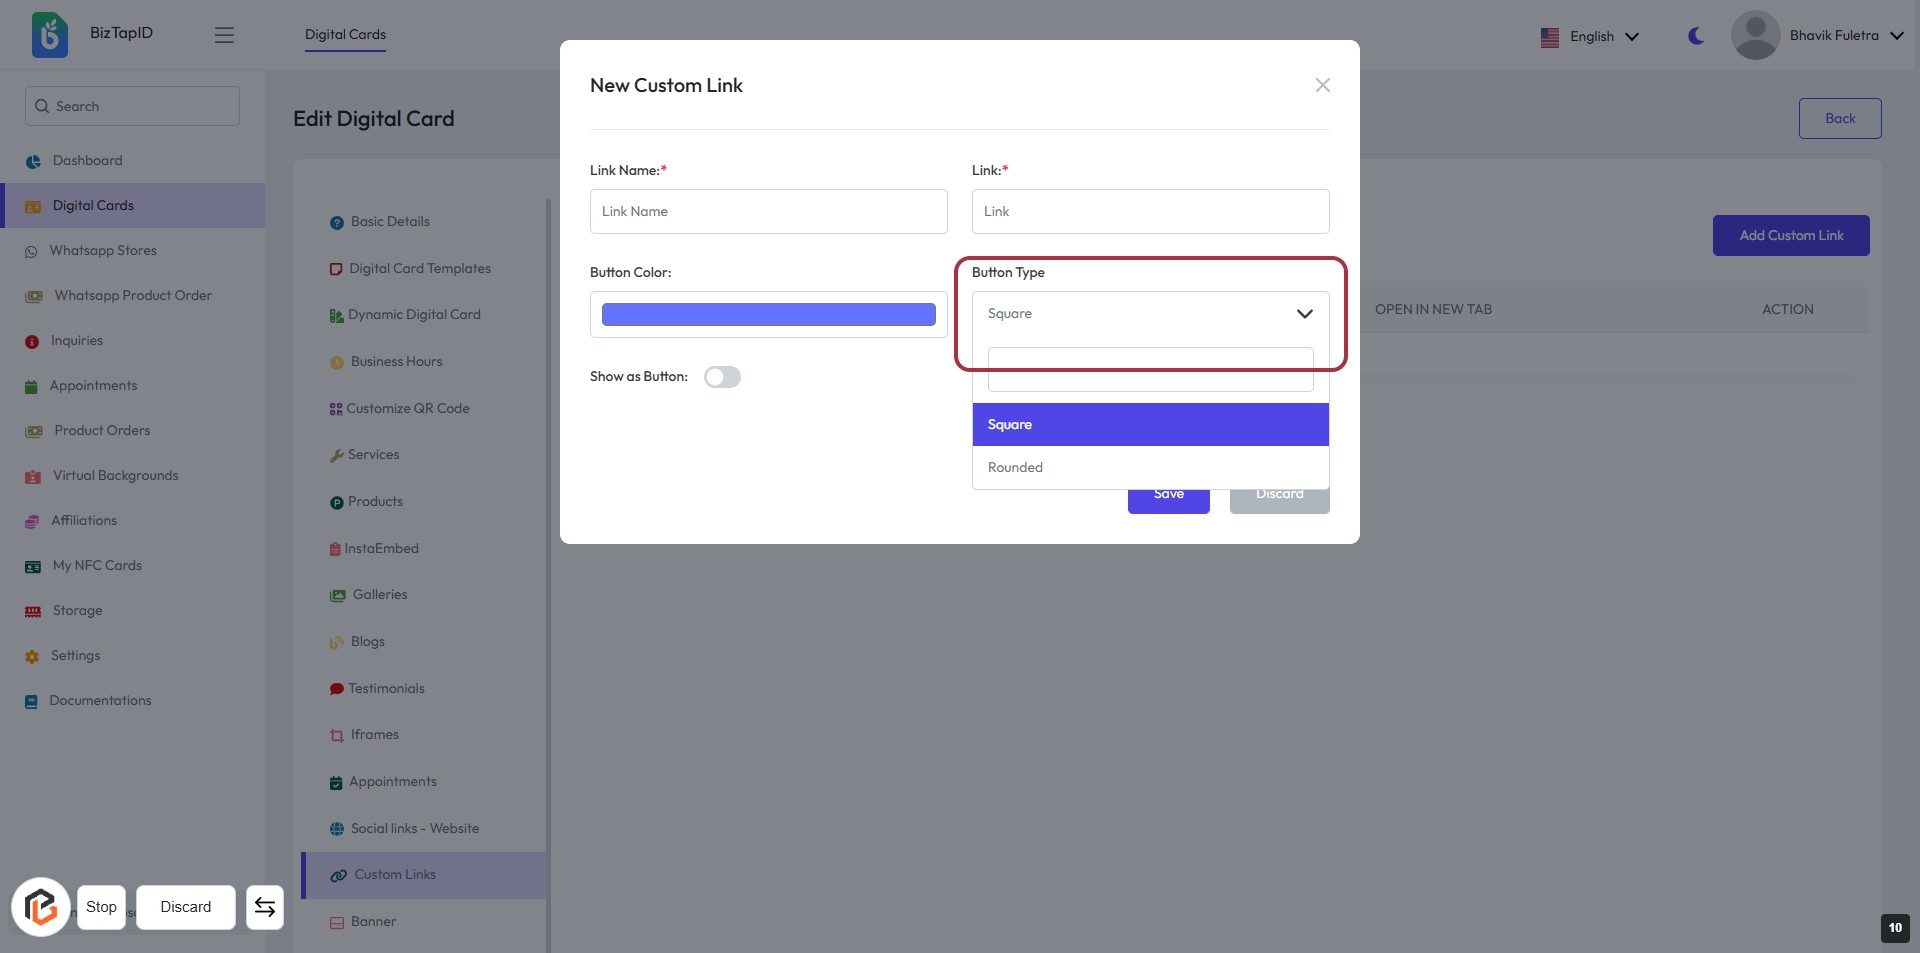Close the New Custom Link dialog

pyautogui.click(x=1322, y=85)
